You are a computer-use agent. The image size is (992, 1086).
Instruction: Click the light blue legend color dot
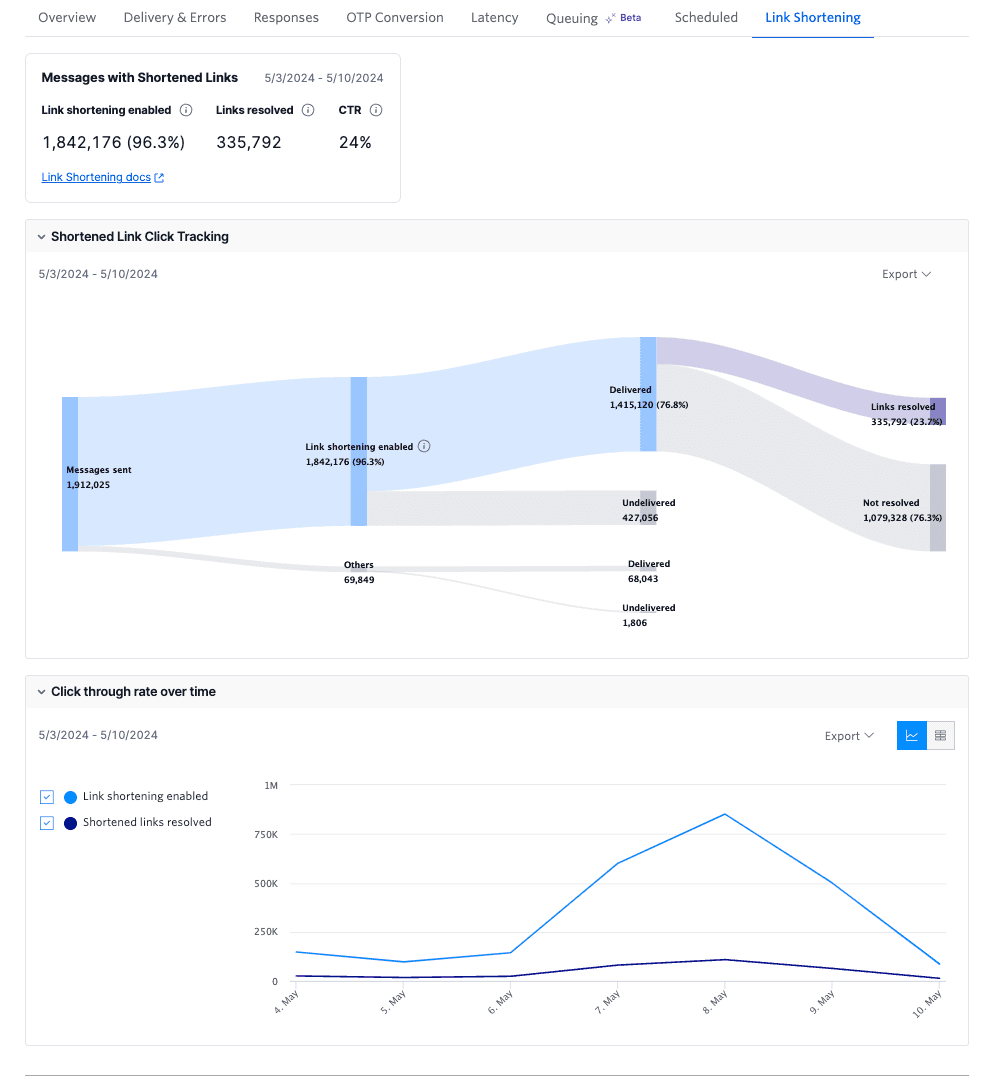69,797
